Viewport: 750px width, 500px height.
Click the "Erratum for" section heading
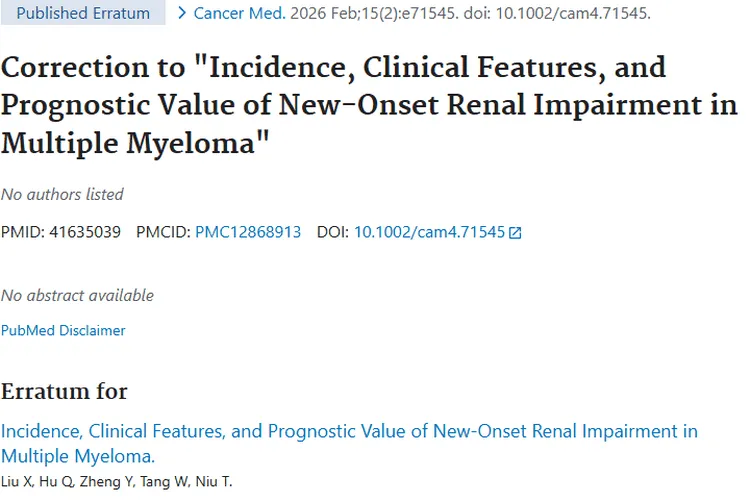click(x=64, y=391)
